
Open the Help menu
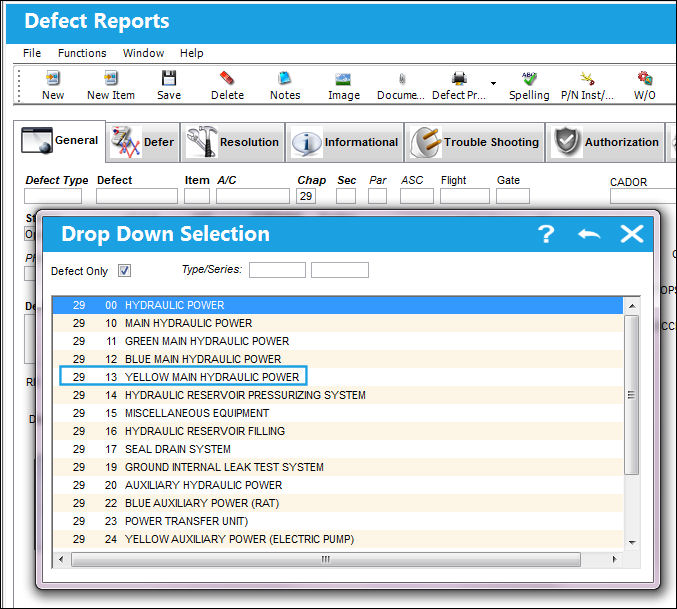click(x=192, y=53)
